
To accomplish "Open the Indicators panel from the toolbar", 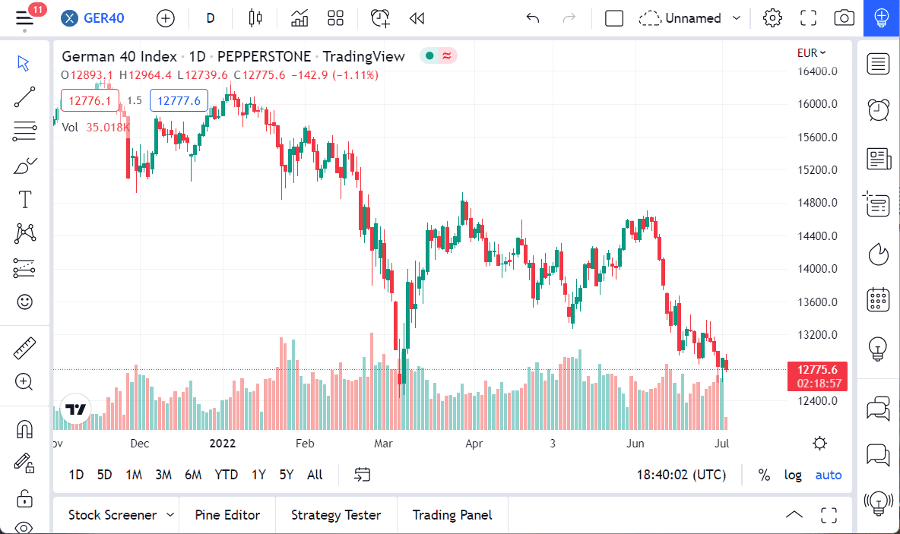I will pos(299,18).
